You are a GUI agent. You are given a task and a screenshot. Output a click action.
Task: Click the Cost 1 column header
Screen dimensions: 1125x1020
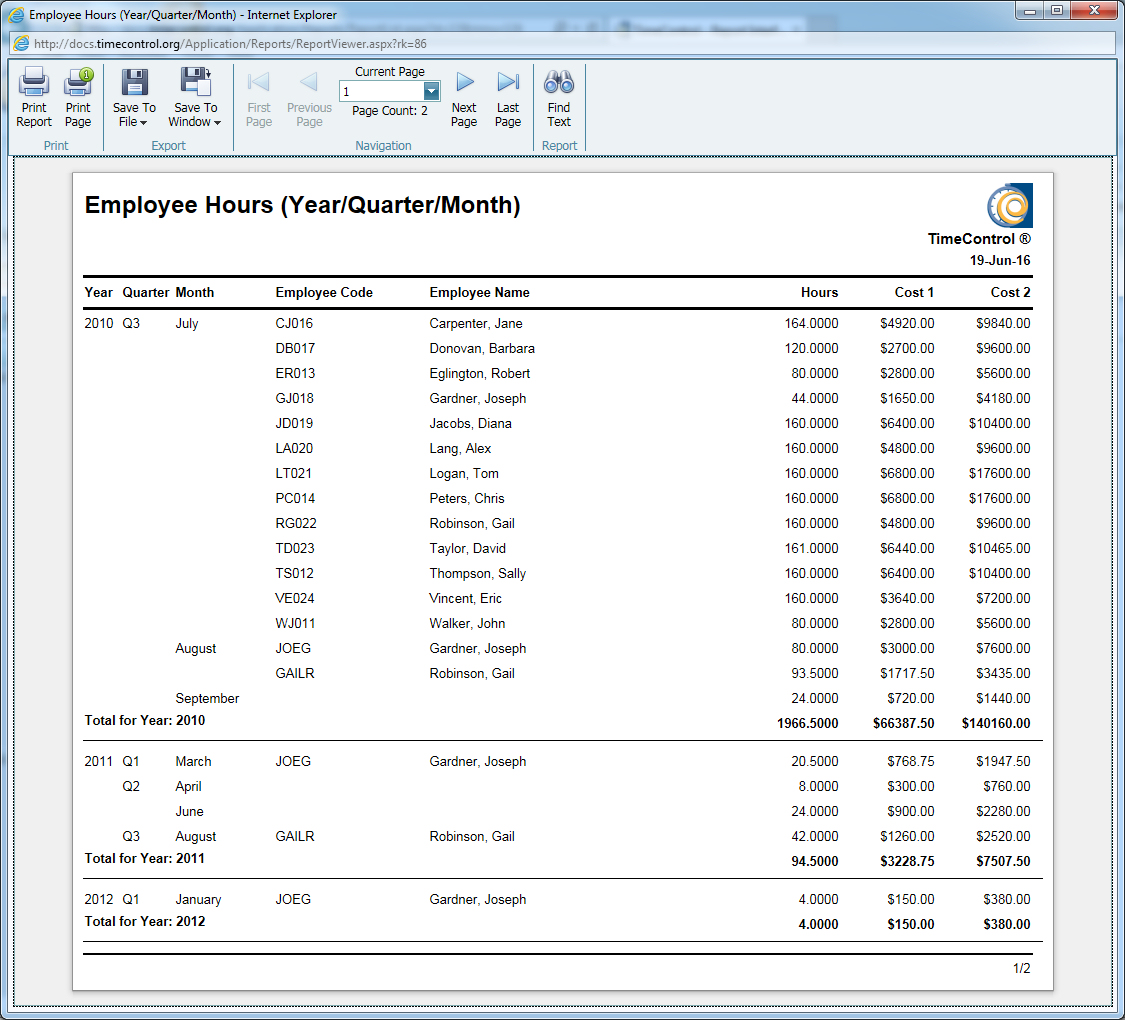914,293
